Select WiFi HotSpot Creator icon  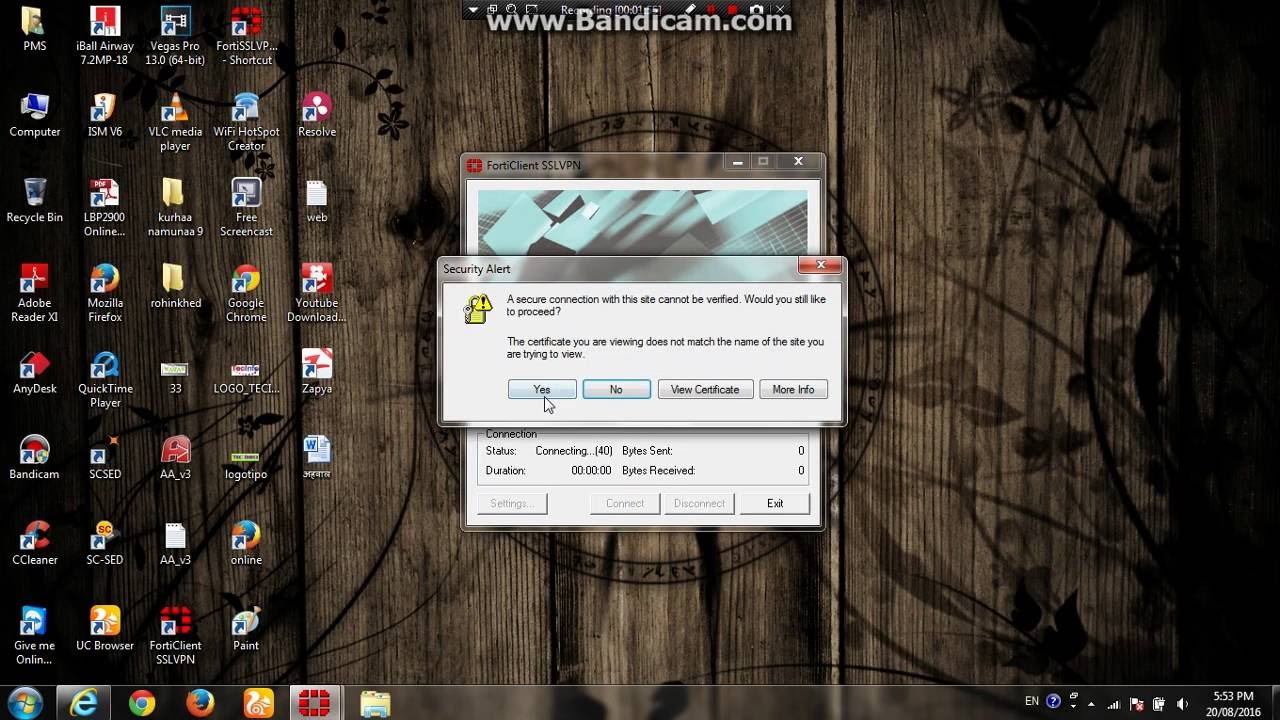tap(246, 122)
